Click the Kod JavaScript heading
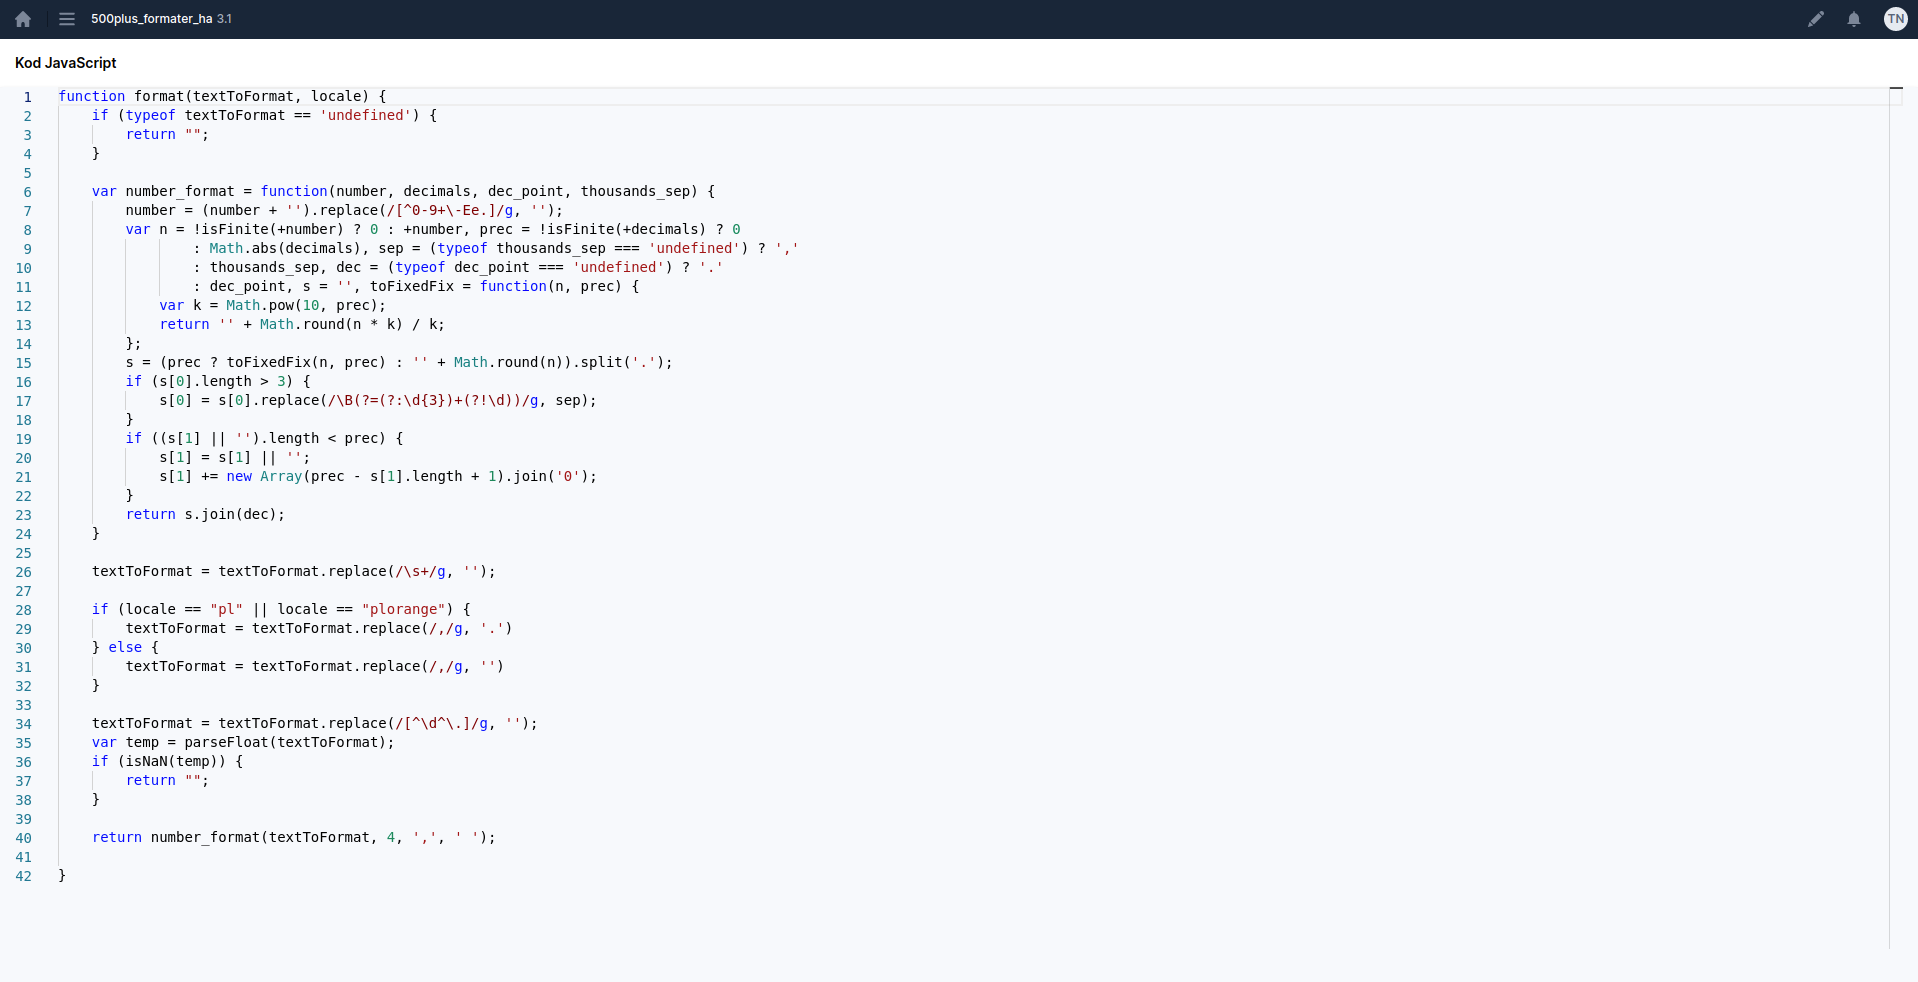Image resolution: width=1918 pixels, height=982 pixels. [66, 63]
